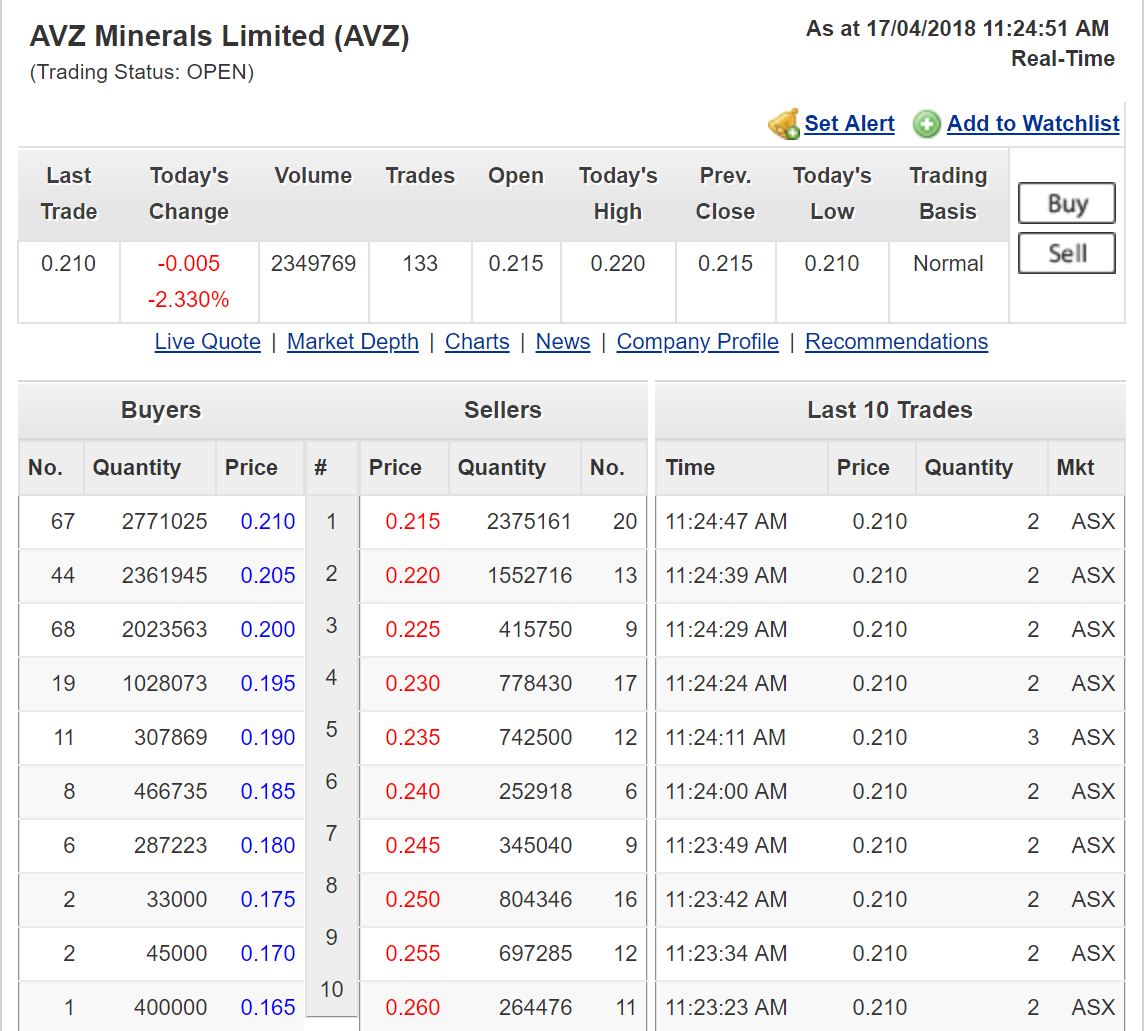Screen dimensions: 1144x1031
Task: Go to the News section
Action: click(563, 341)
